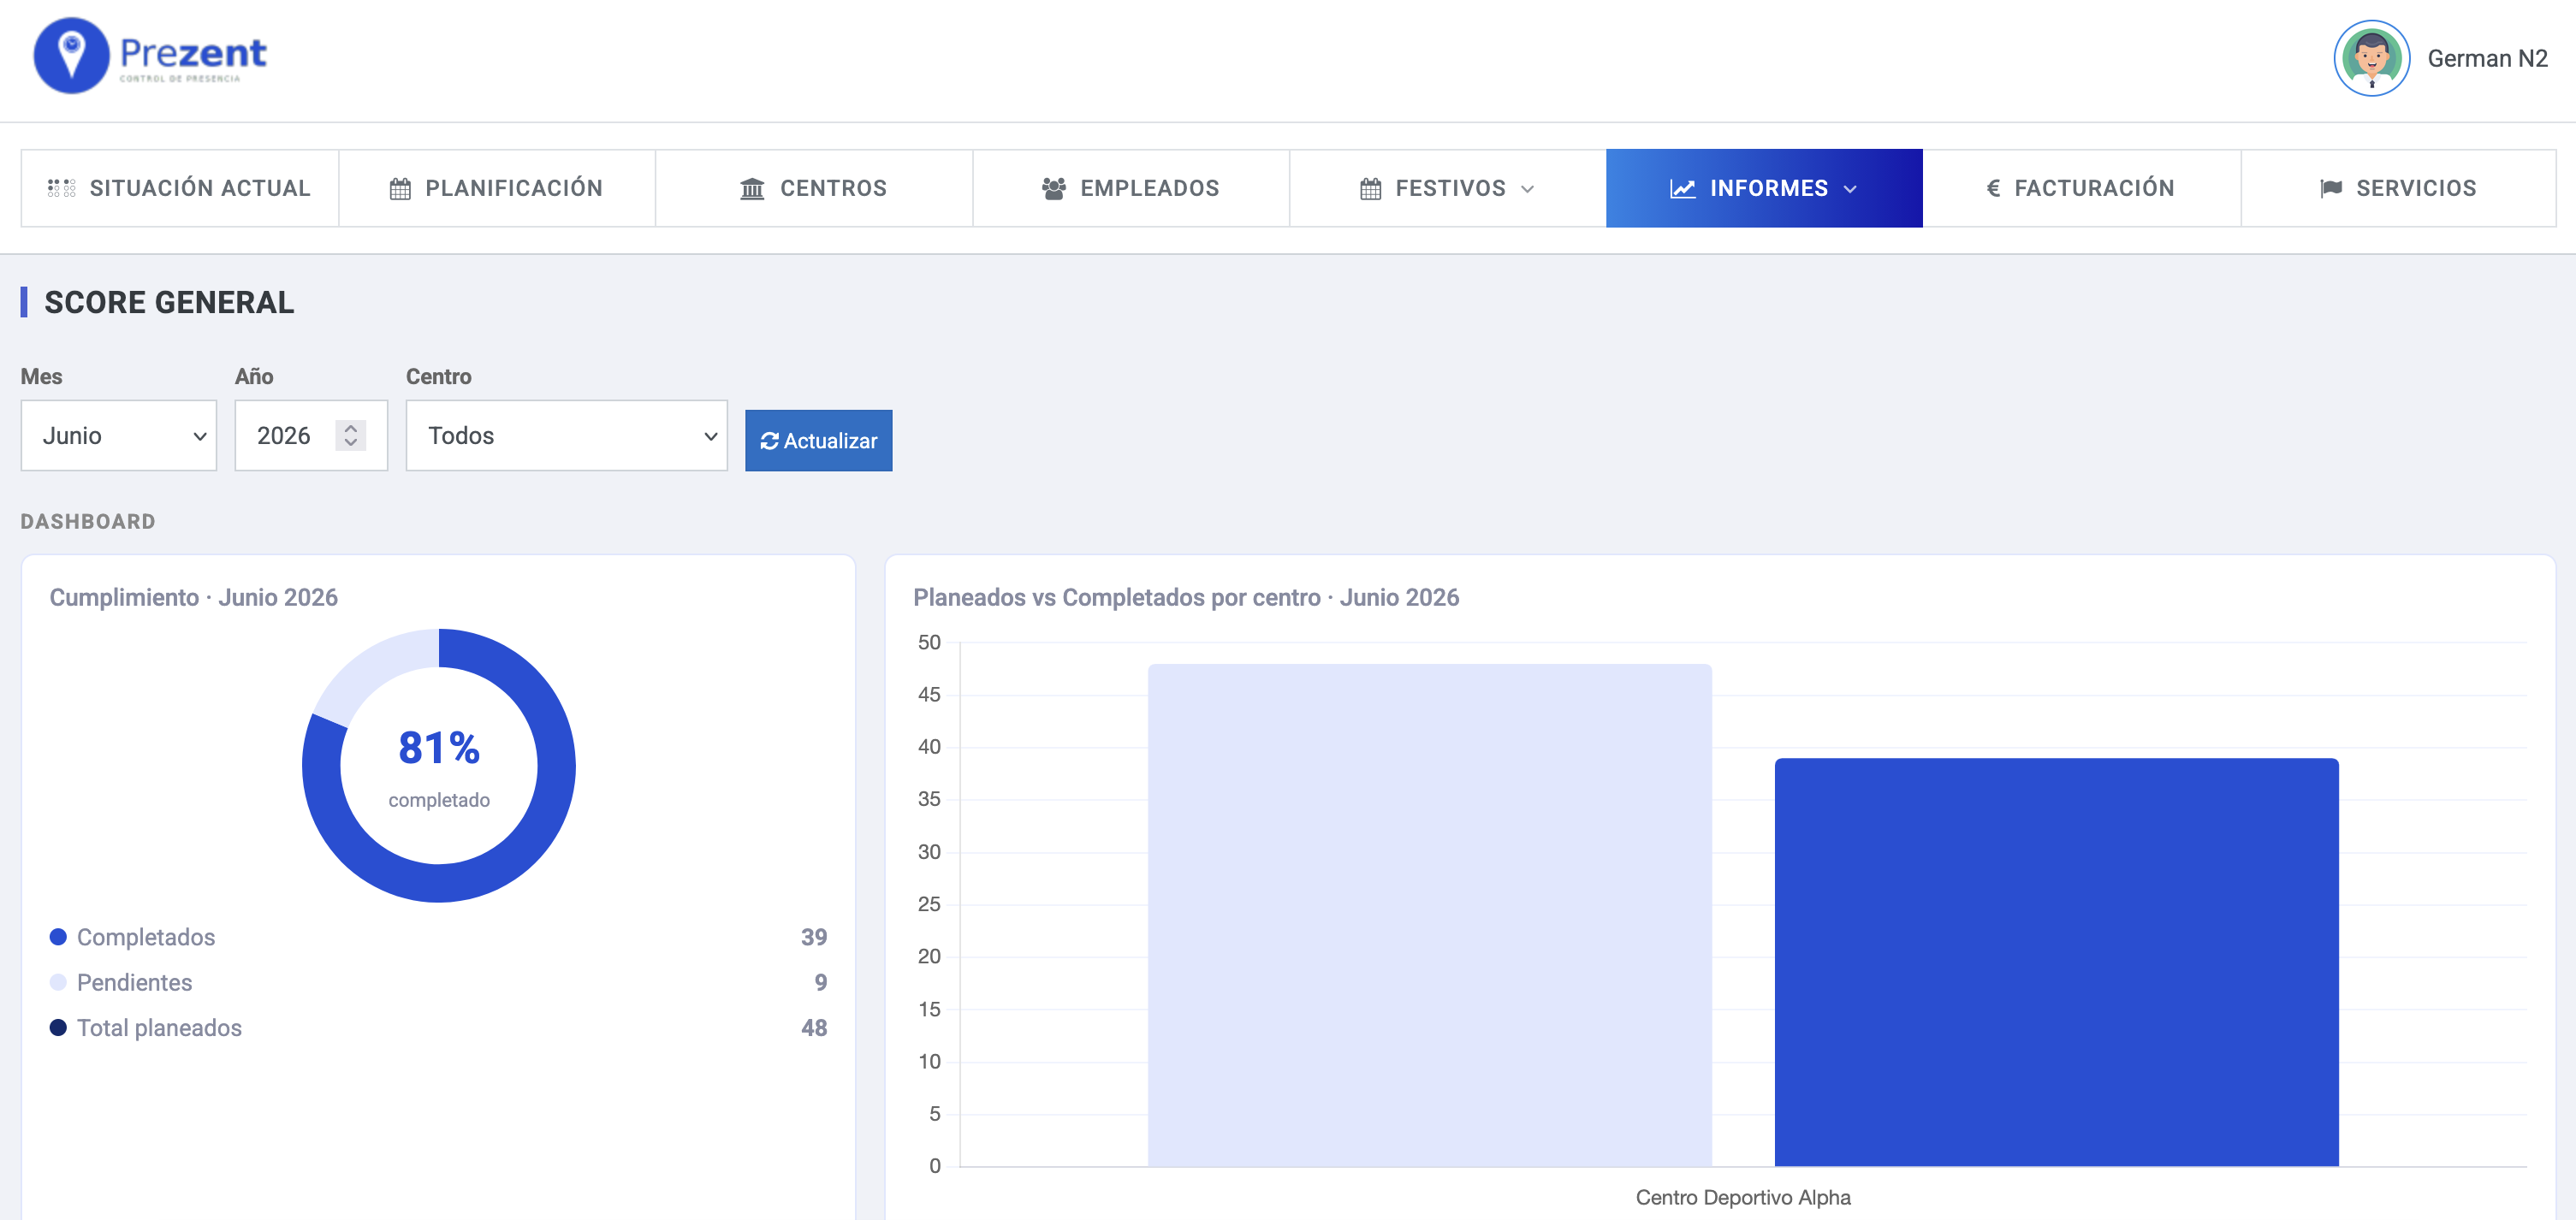Click the Empleados people icon

[x=1053, y=188]
